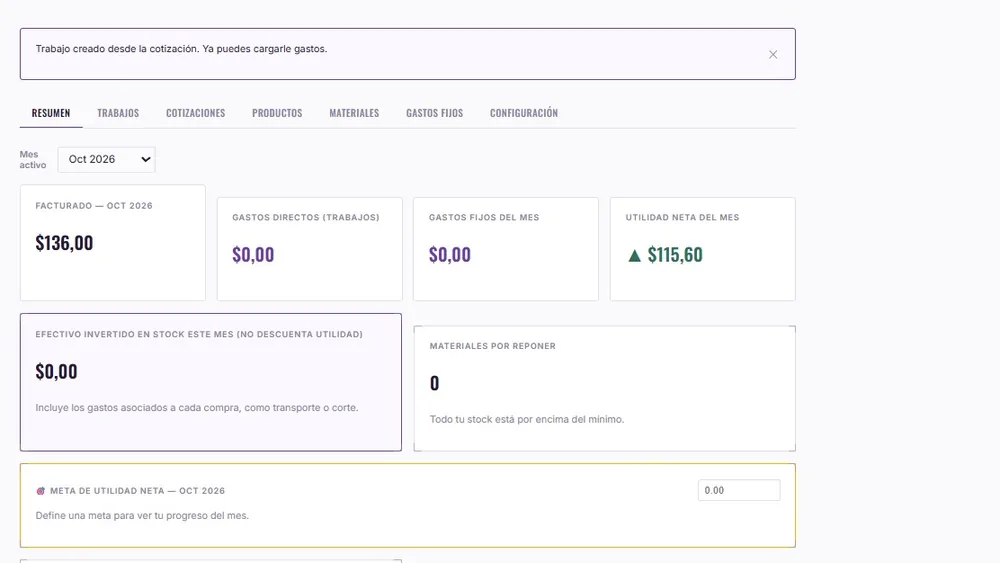Switch to the Trabajos tab
The image size is (1000, 563).
coord(118,113)
